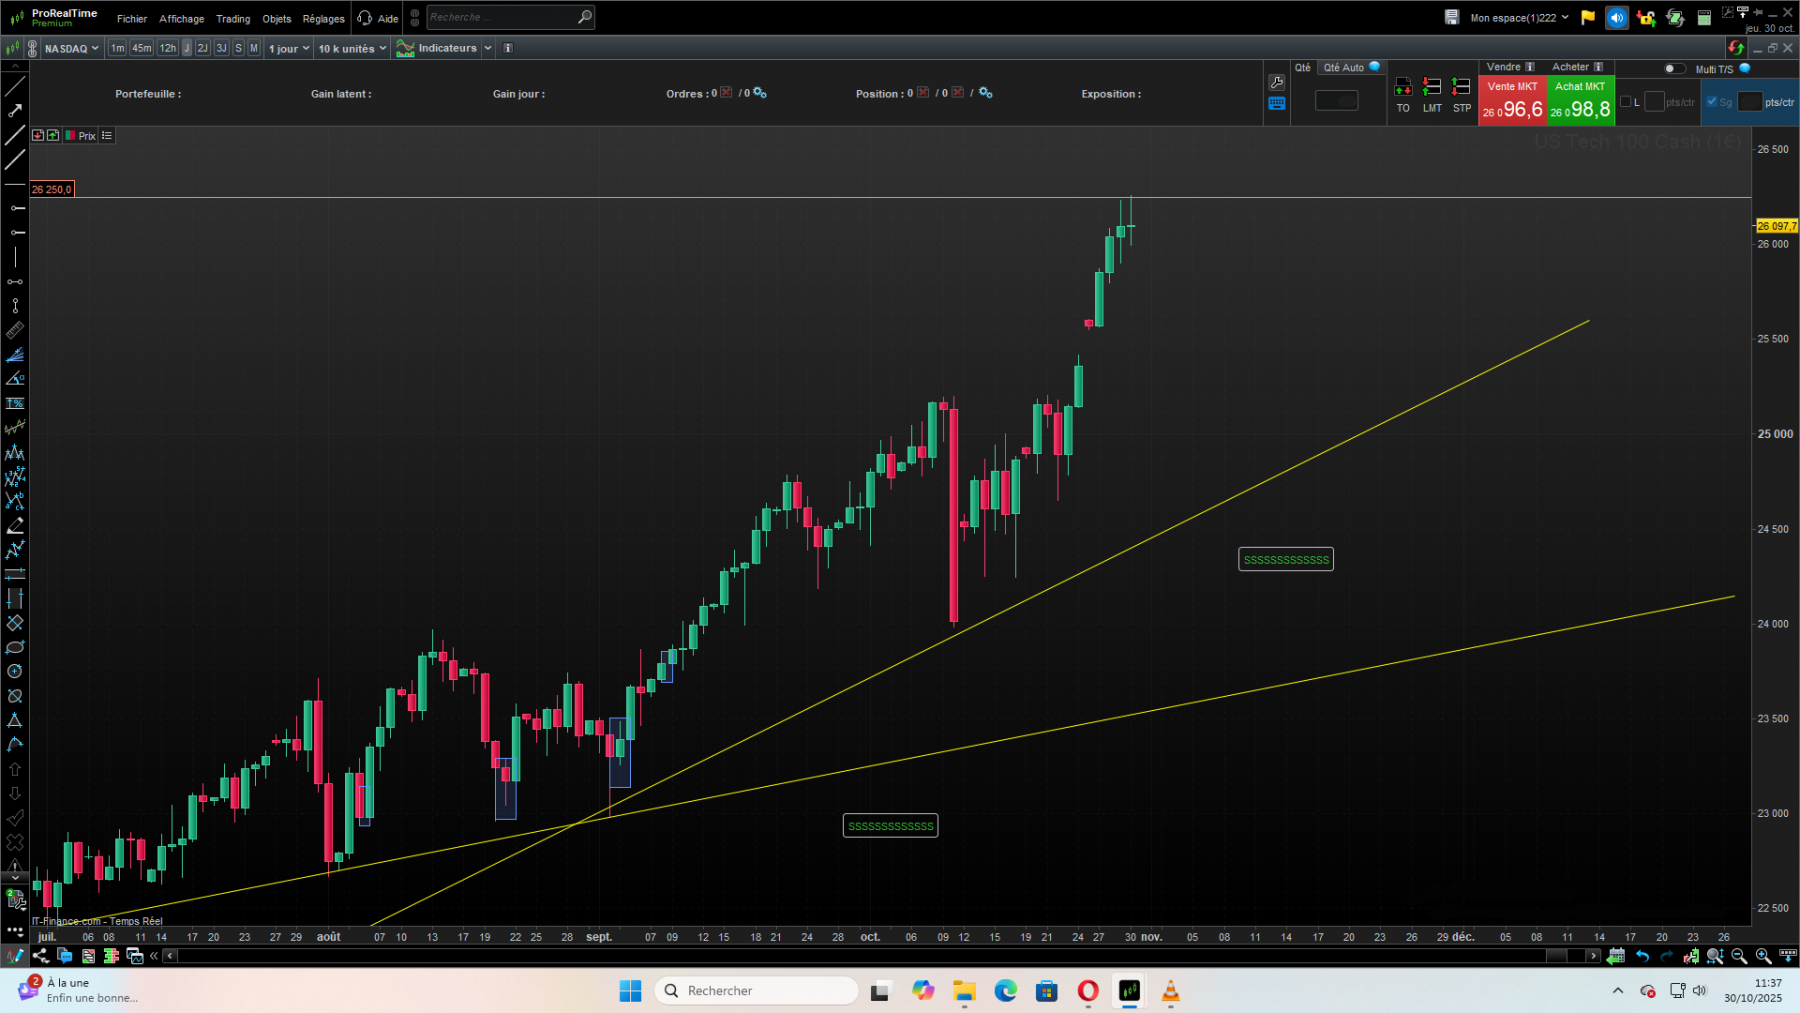Select the TO order type icon
1800x1013 pixels.
click(1402, 88)
